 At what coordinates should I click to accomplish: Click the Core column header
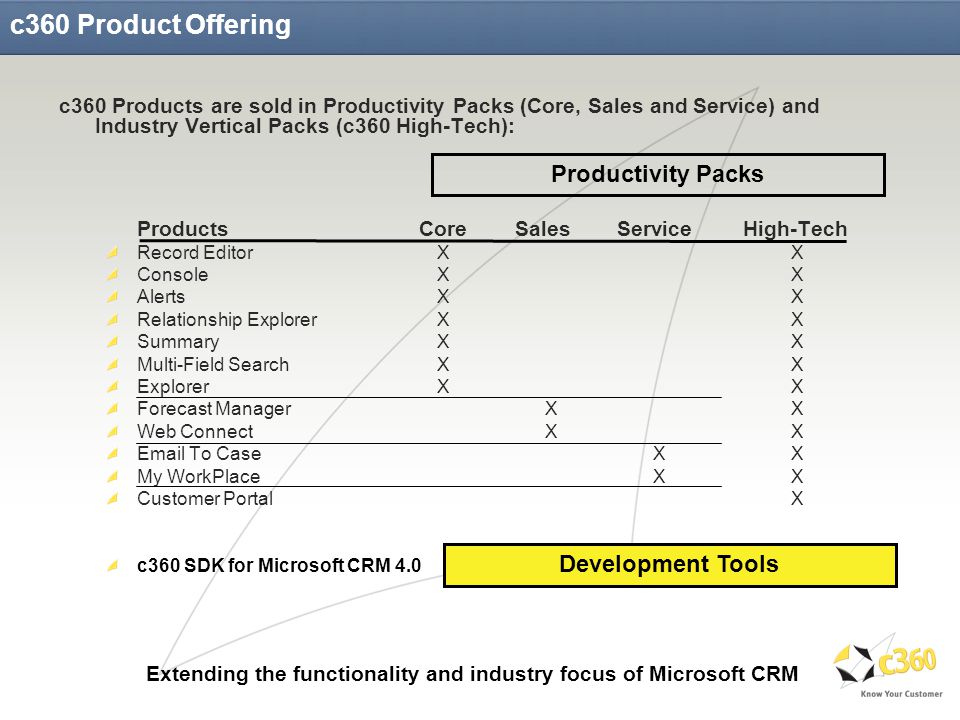[443, 228]
